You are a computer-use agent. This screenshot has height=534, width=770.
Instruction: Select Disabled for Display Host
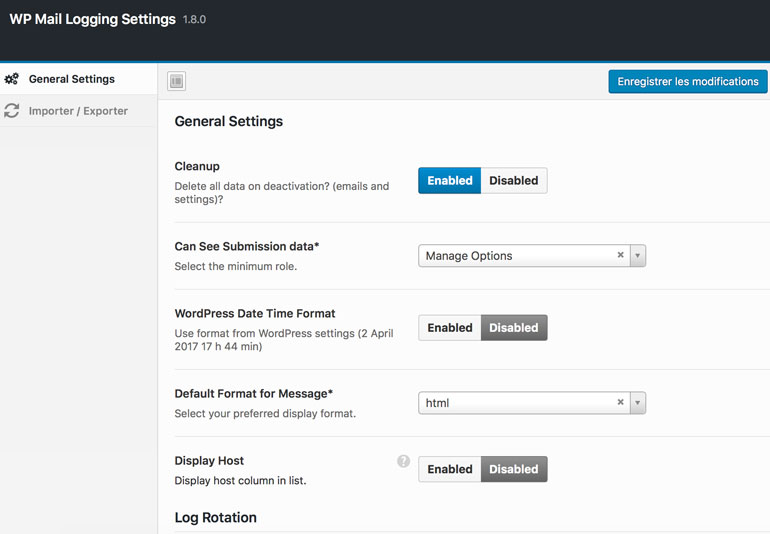tap(514, 469)
